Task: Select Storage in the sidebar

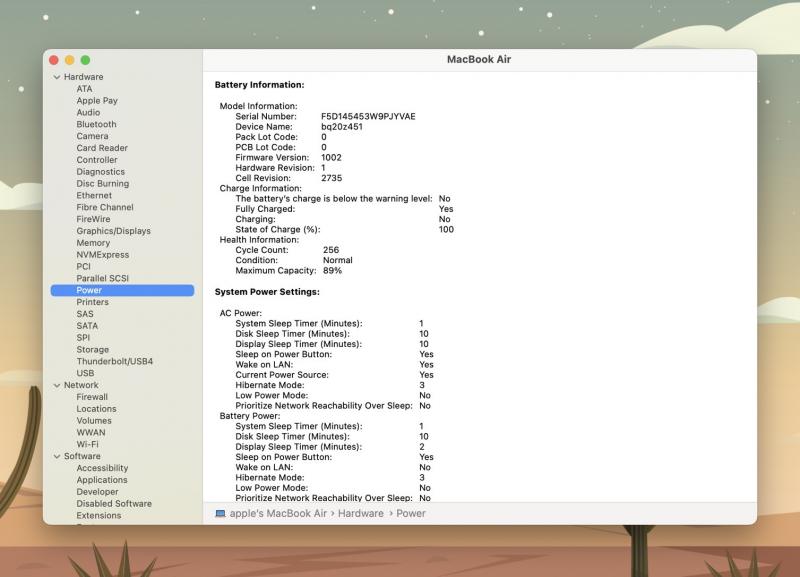Action: [92, 349]
